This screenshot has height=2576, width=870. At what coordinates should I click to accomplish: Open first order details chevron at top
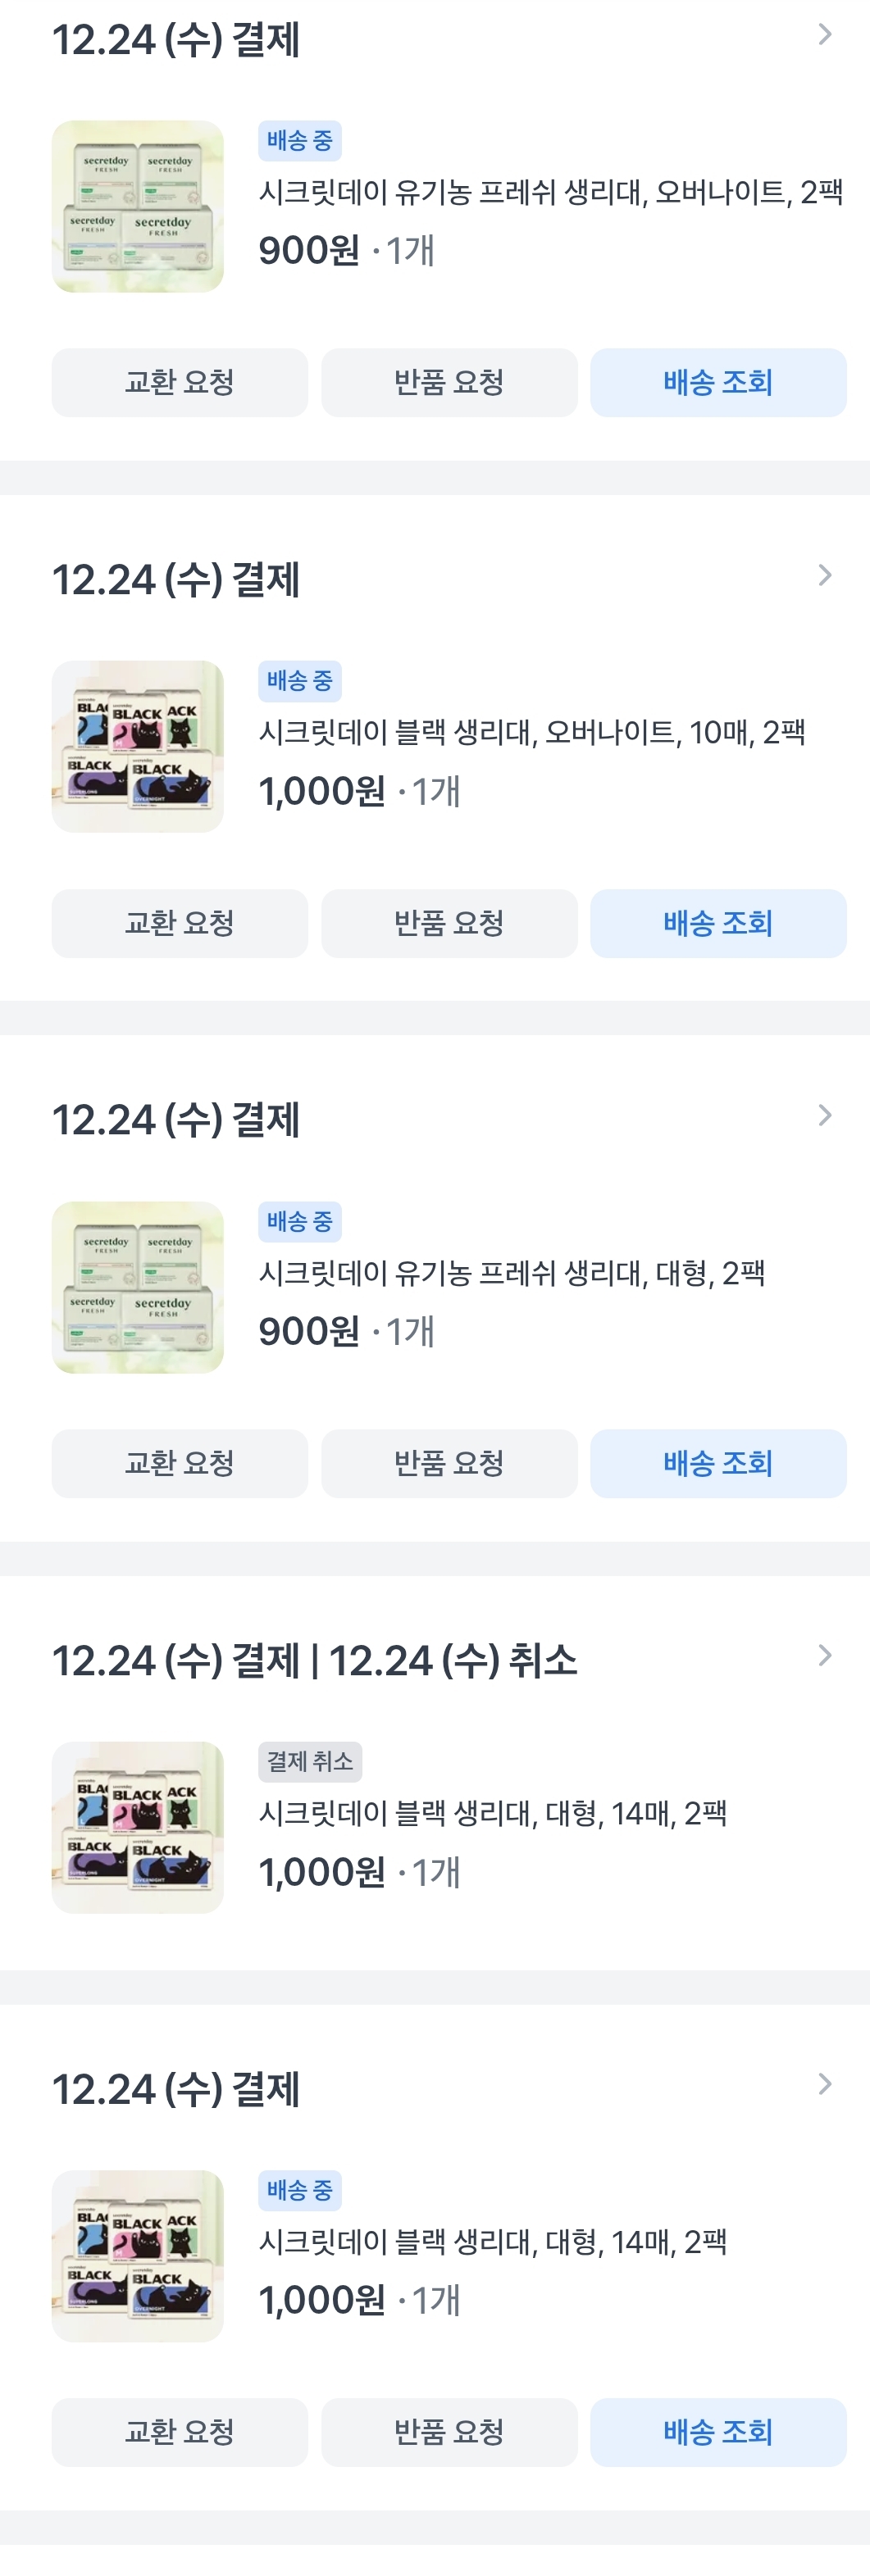click(824, 35)
